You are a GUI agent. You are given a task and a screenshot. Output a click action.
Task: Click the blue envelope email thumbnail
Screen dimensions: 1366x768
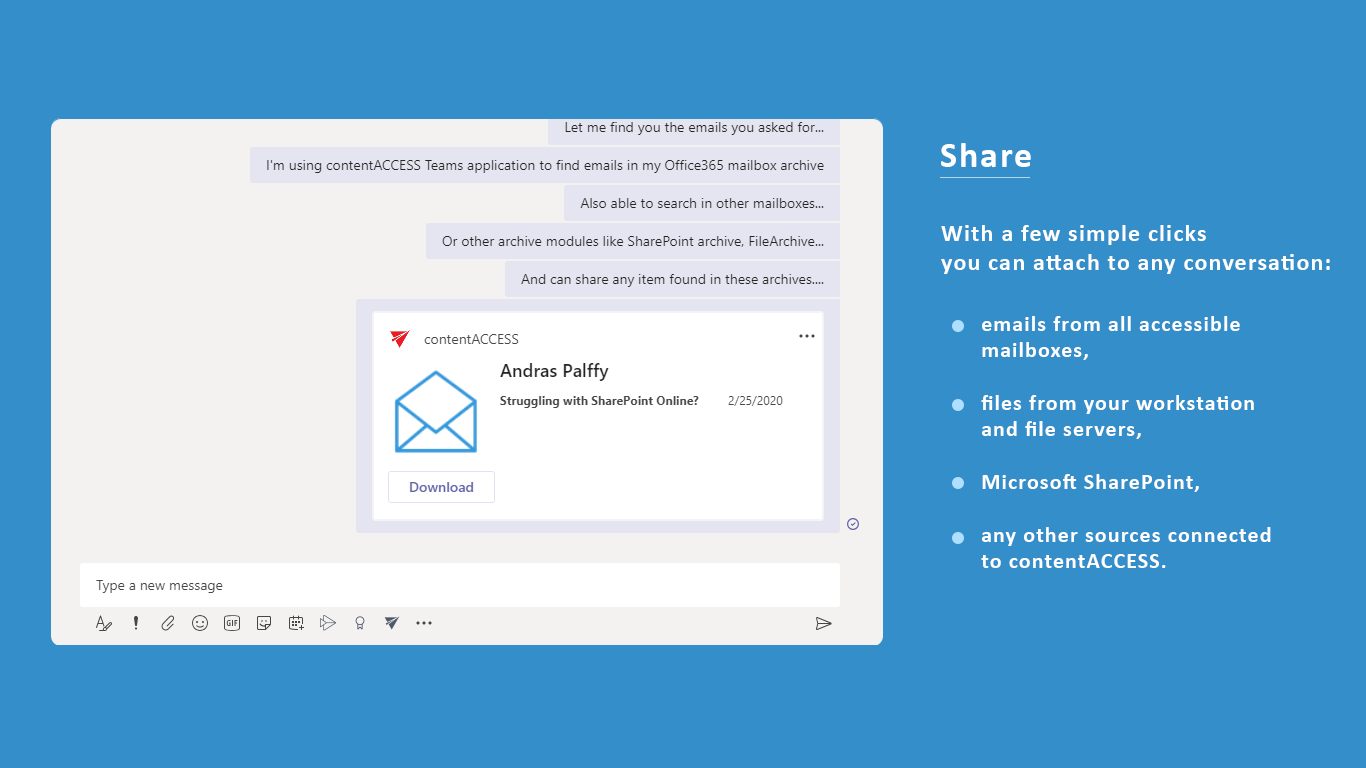click(x=436, y=411)
